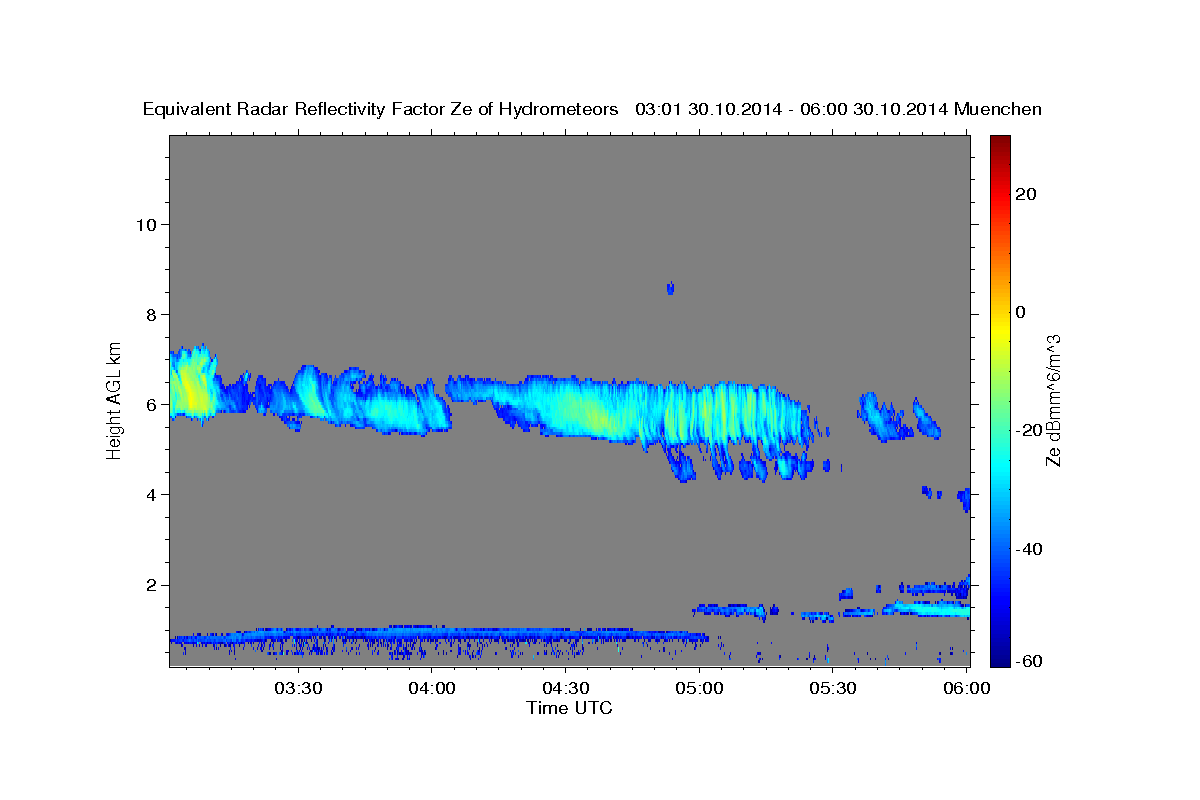Click height axis label '10'
Screen dimensions: 1200x800
[145, 224]
